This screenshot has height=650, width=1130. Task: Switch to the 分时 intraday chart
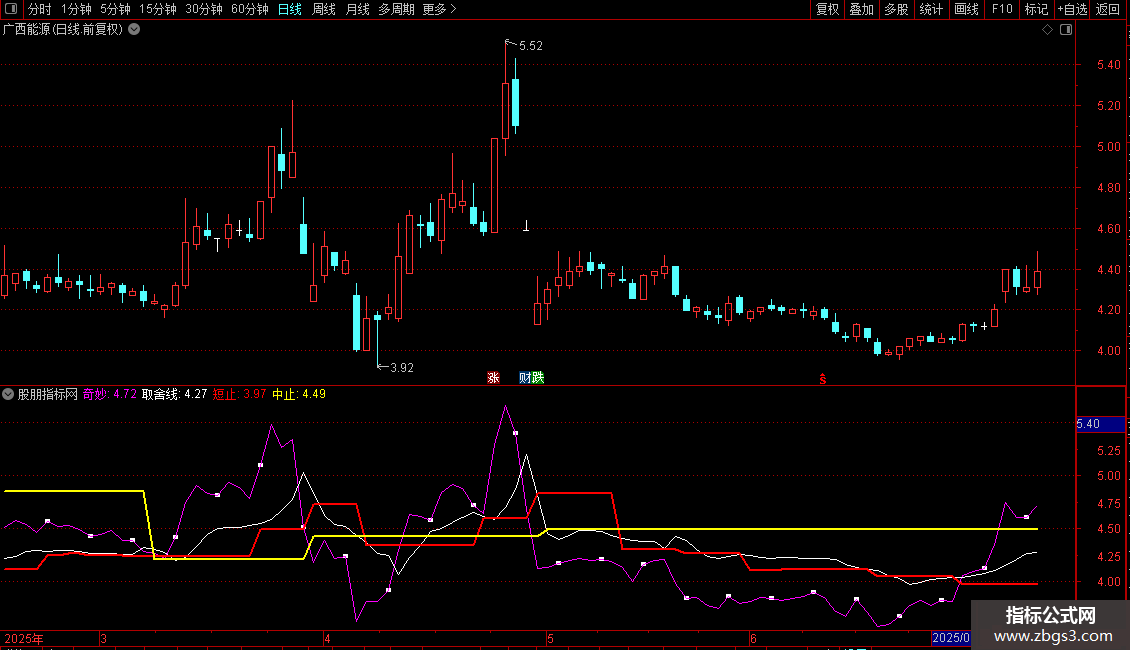[x=40, y=9]
